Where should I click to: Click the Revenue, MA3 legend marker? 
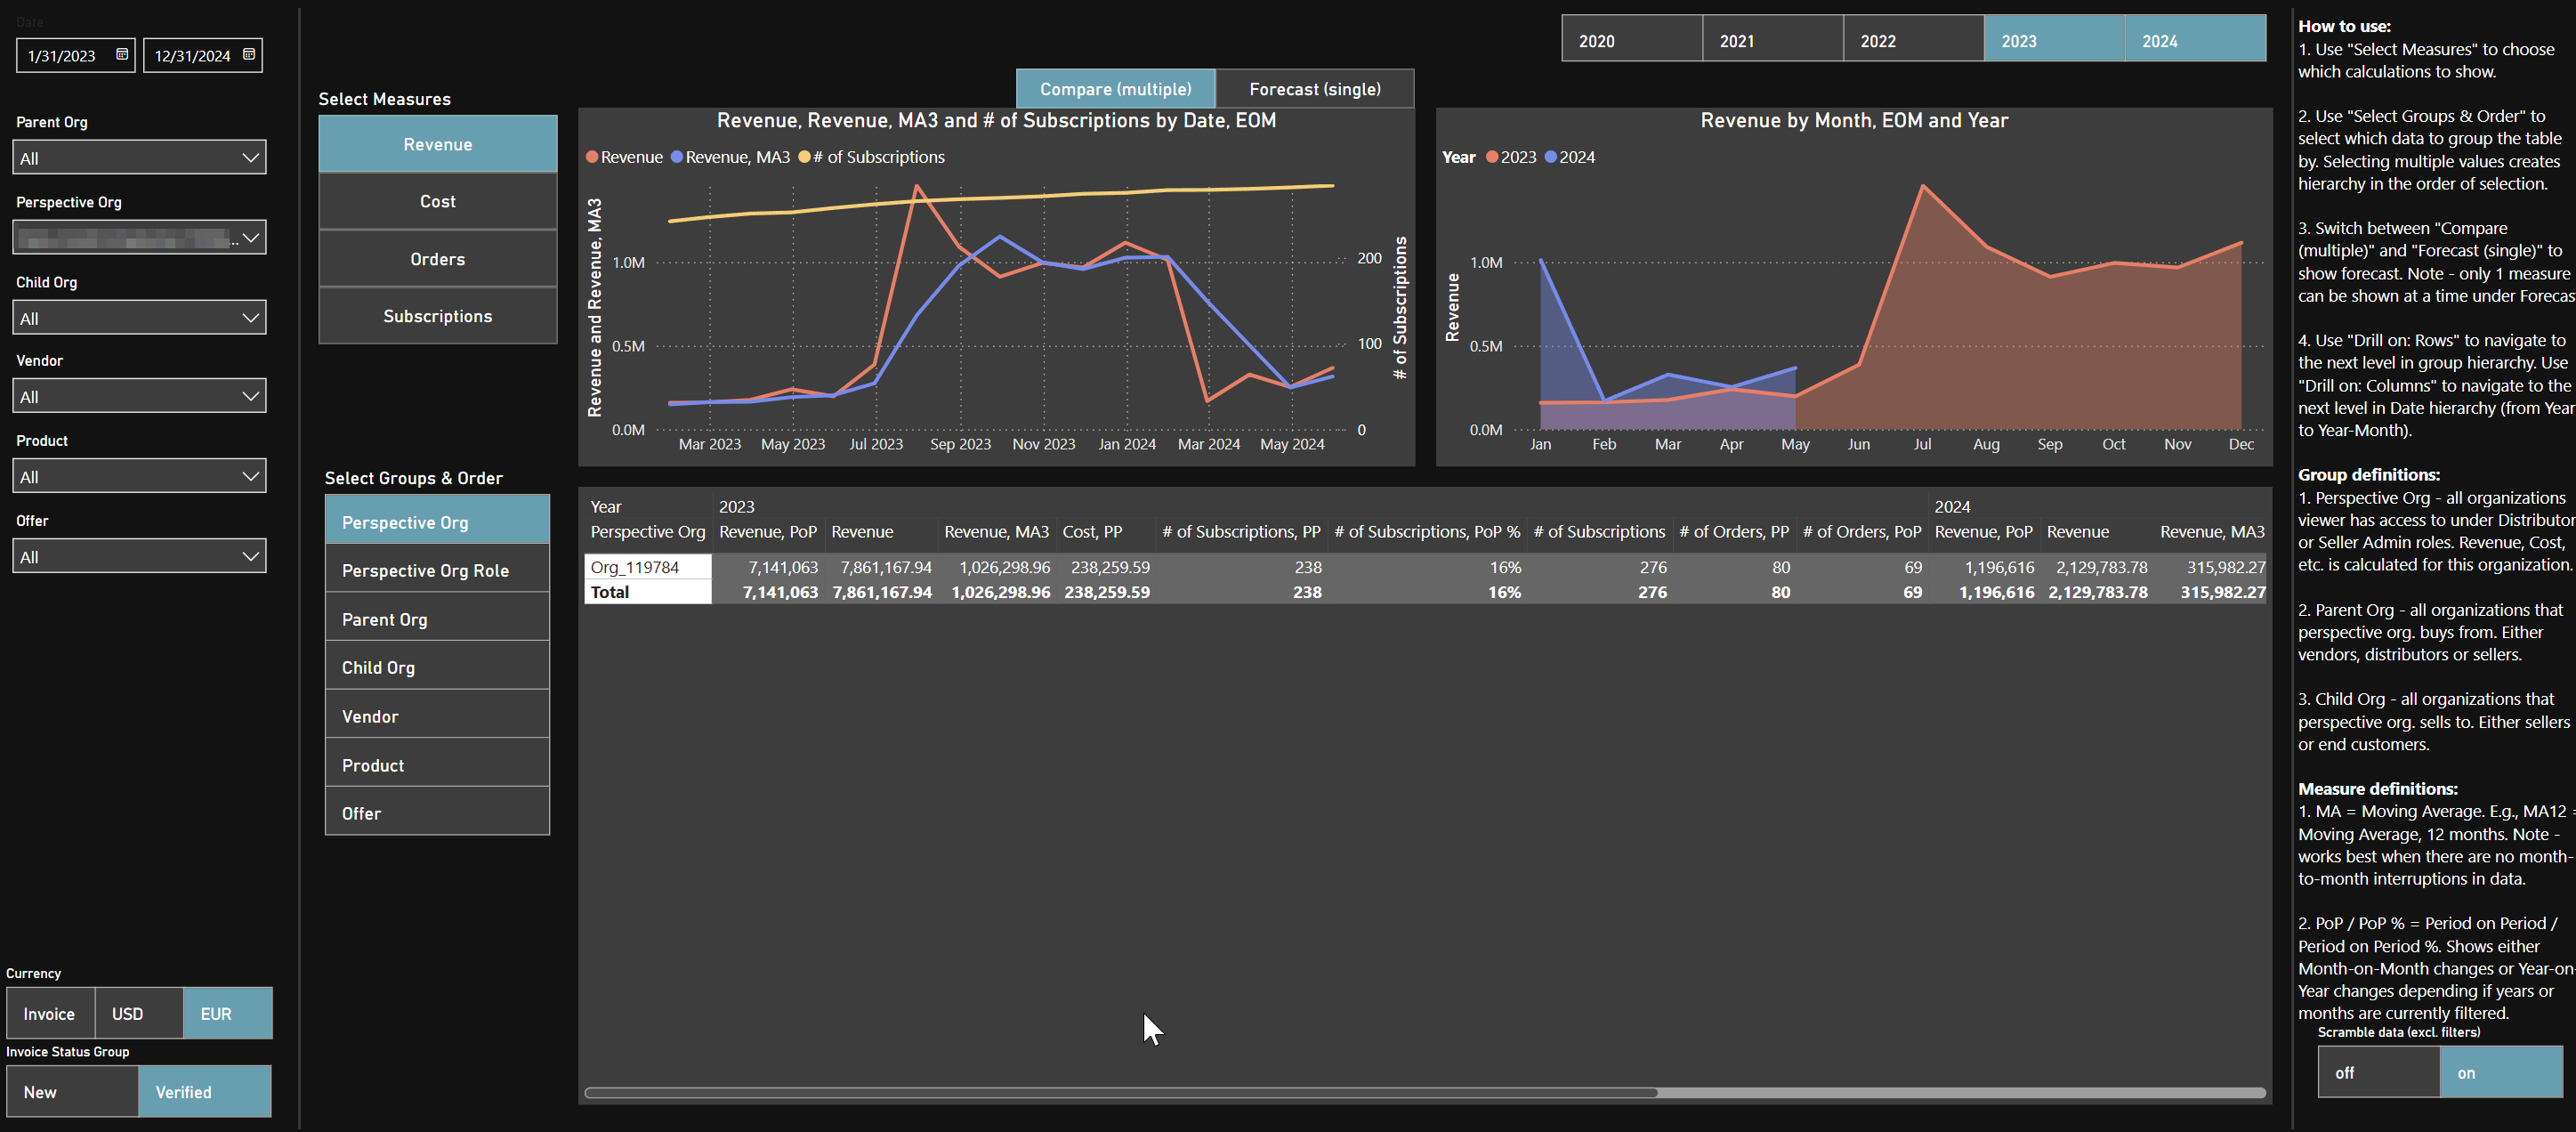pos(677,158)
